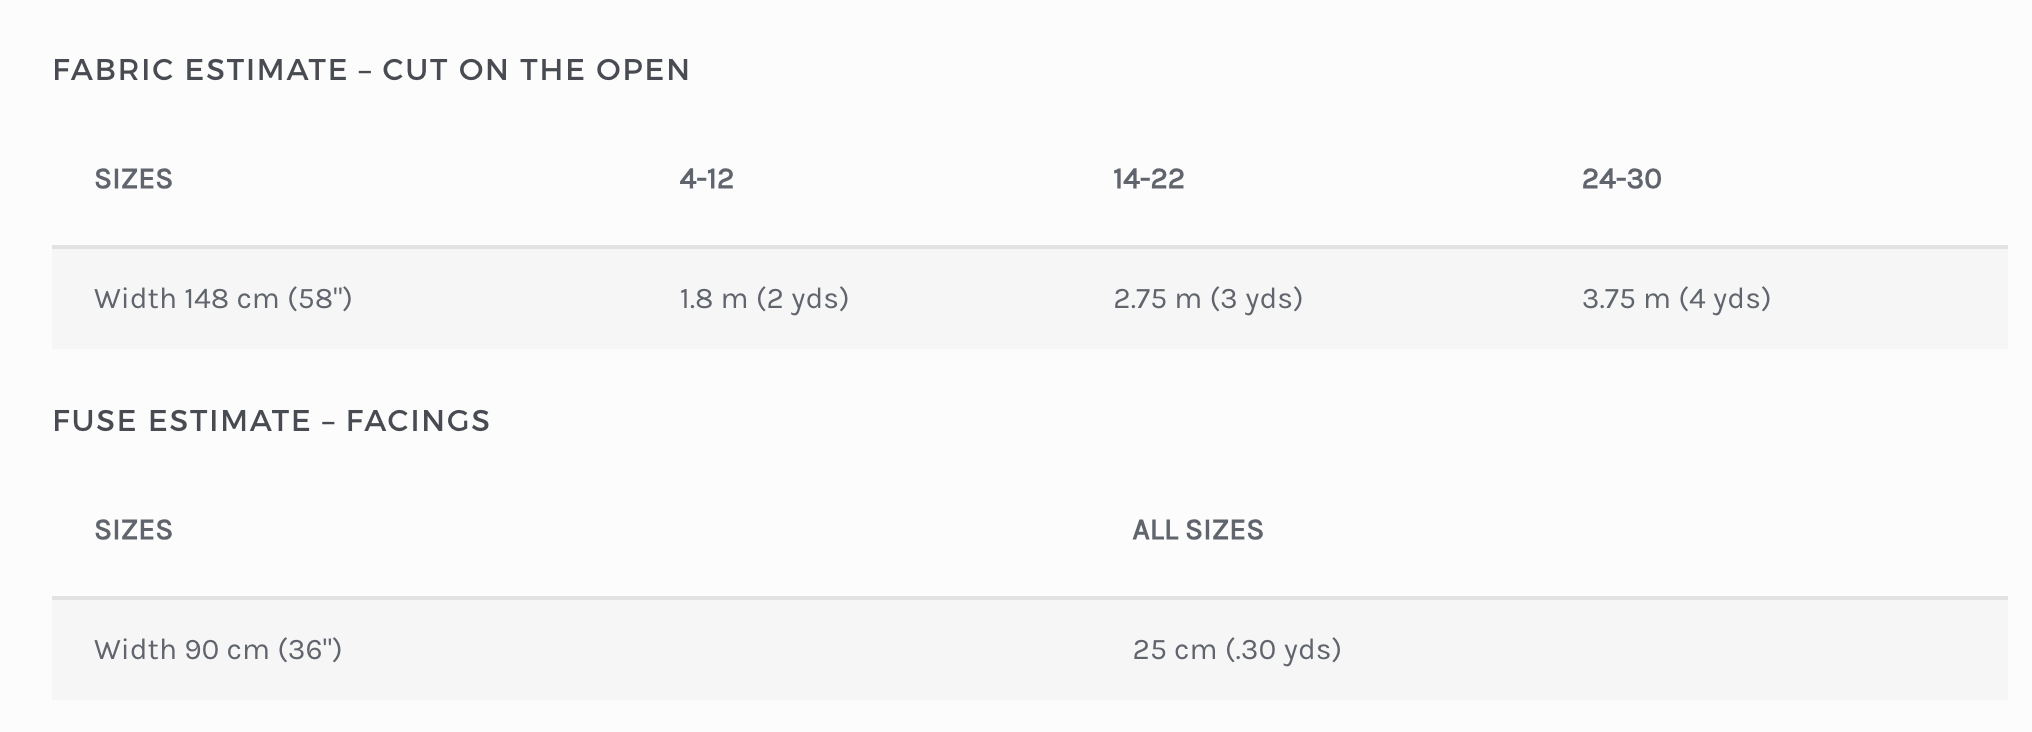Screen dimensions: 2032x732
Task: Select the 4-12 size column header
Action: coord(706,179)
